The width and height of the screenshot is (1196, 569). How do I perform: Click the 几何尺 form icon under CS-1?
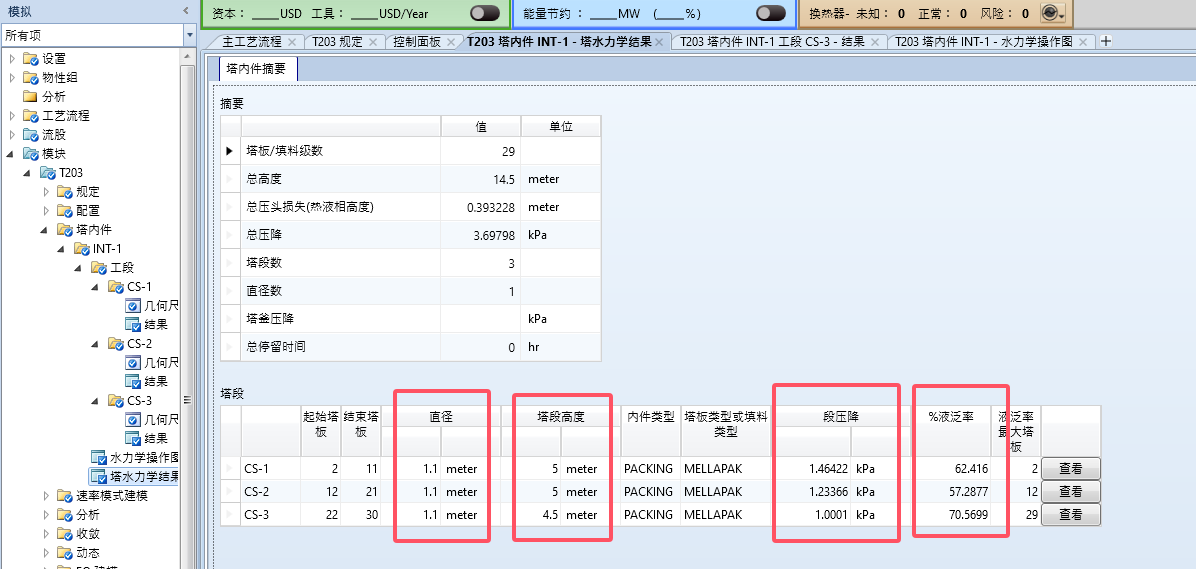[132, 306]
